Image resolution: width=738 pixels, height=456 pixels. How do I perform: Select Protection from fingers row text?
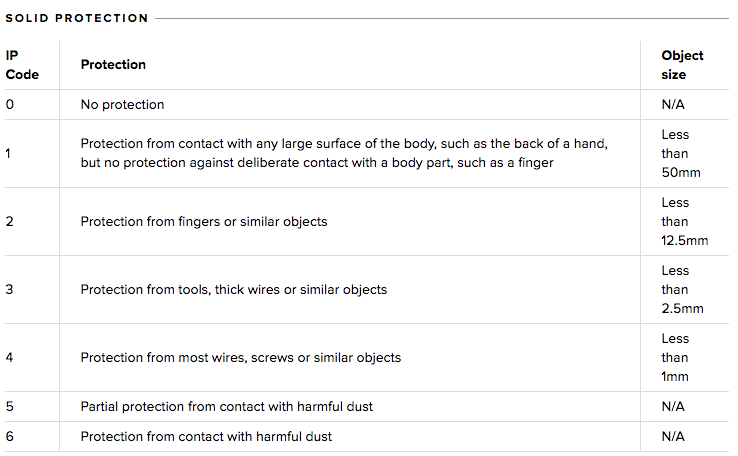[204, 222]
